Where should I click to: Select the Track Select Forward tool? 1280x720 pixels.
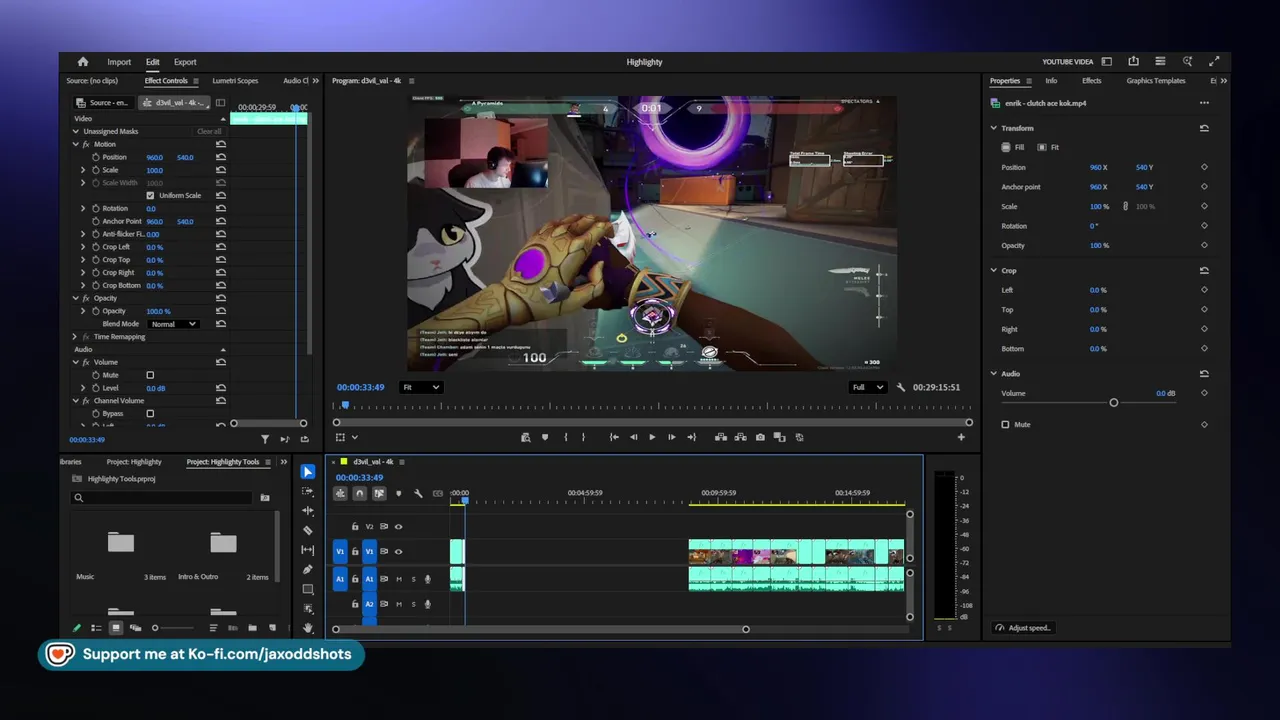click(308, 491)
